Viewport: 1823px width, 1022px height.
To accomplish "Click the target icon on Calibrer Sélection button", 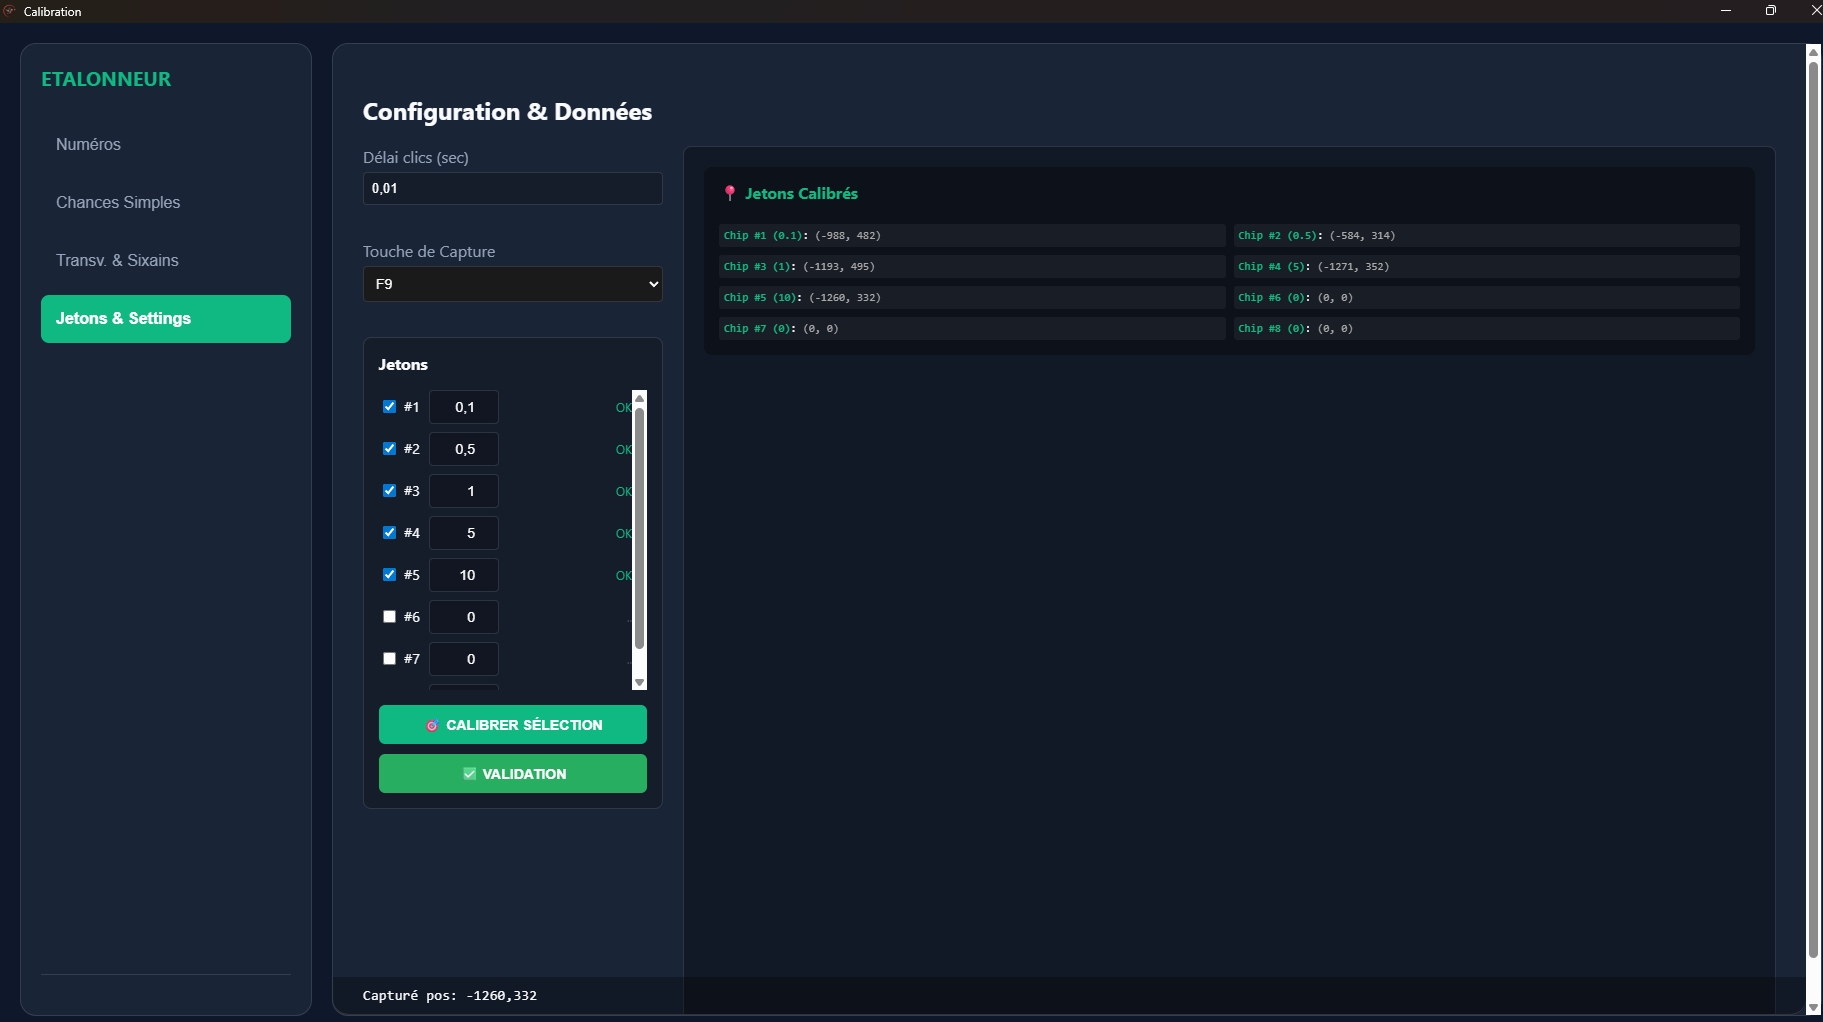I will point(433,724).
